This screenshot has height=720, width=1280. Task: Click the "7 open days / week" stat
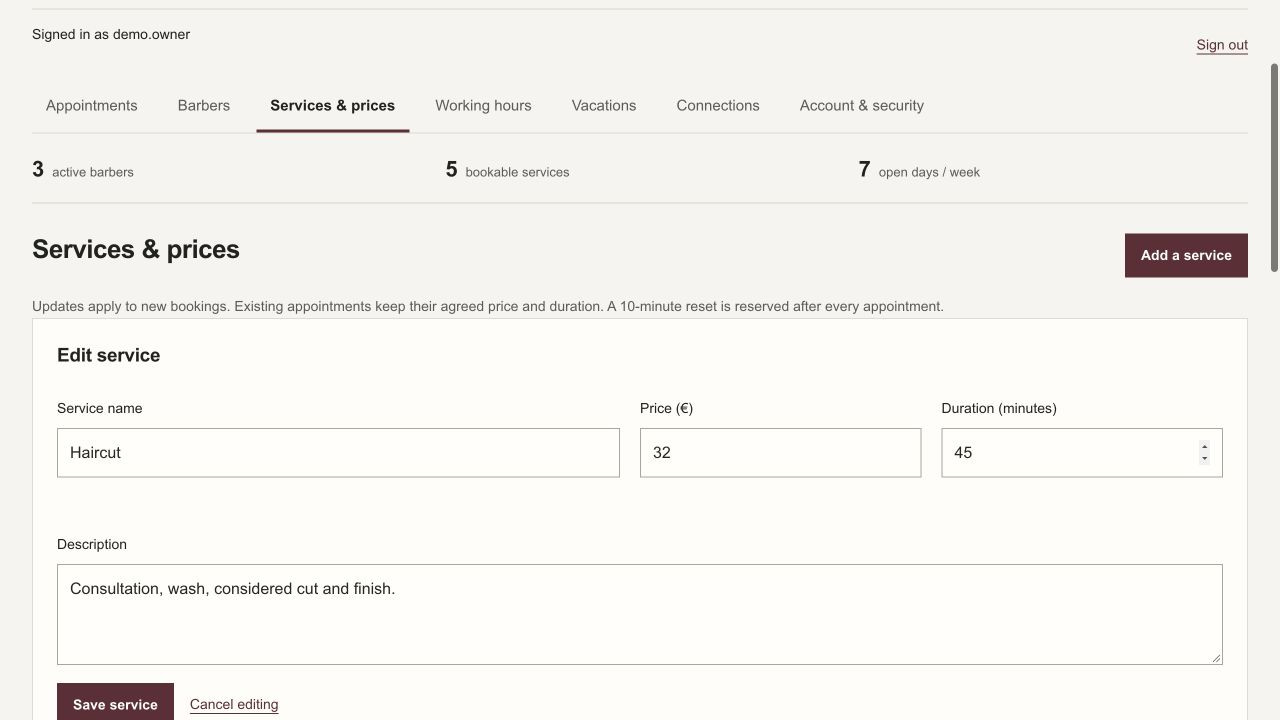point(919,170)
